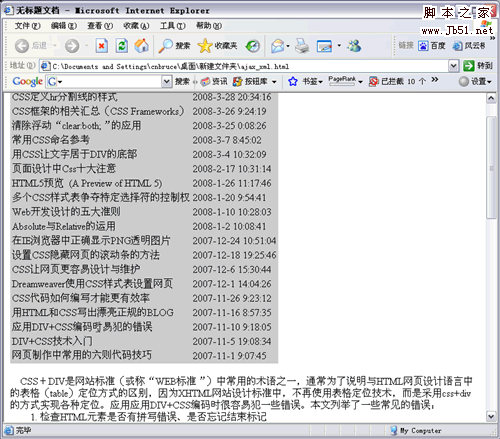500x439 pixels.
Task: Open the History icon in toolbar
Action: [253, 46]
